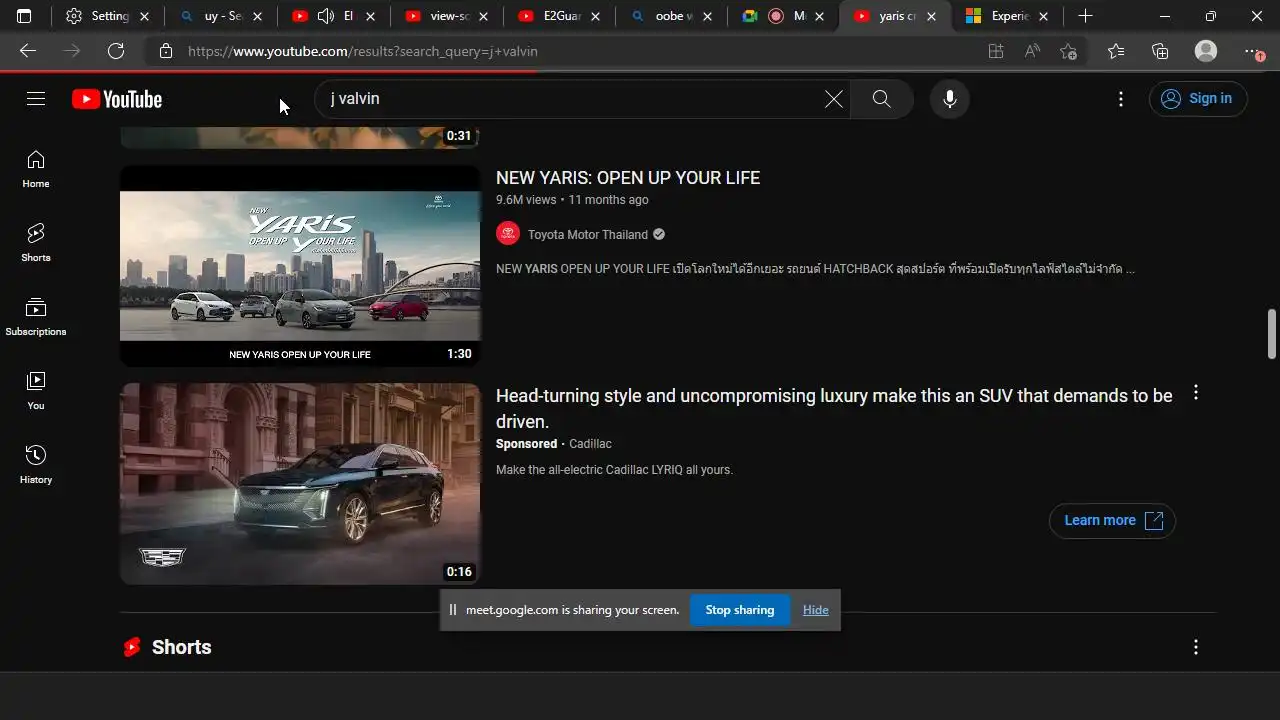Open Shorts in the sidebar
Screen dimensions: 1280x720
[x=36, y=243]
